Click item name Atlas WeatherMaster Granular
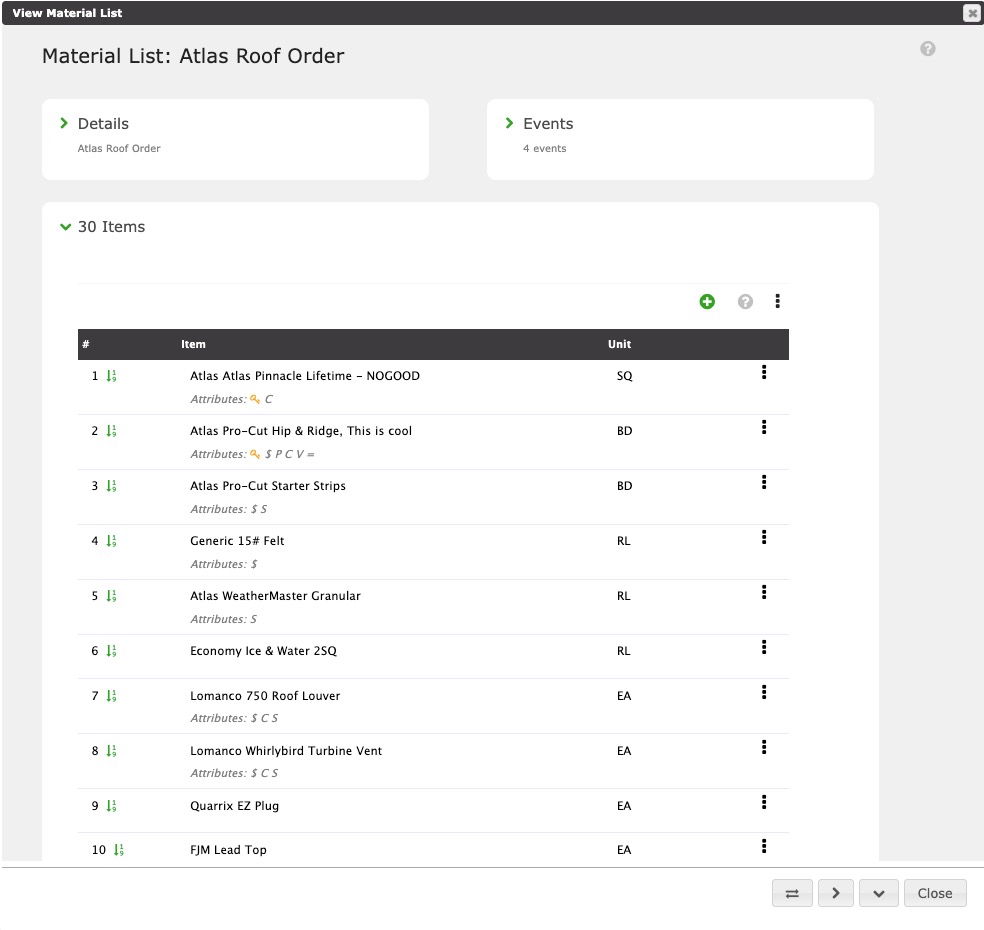Screen dimensions: 984x930 tap(275, 596)
